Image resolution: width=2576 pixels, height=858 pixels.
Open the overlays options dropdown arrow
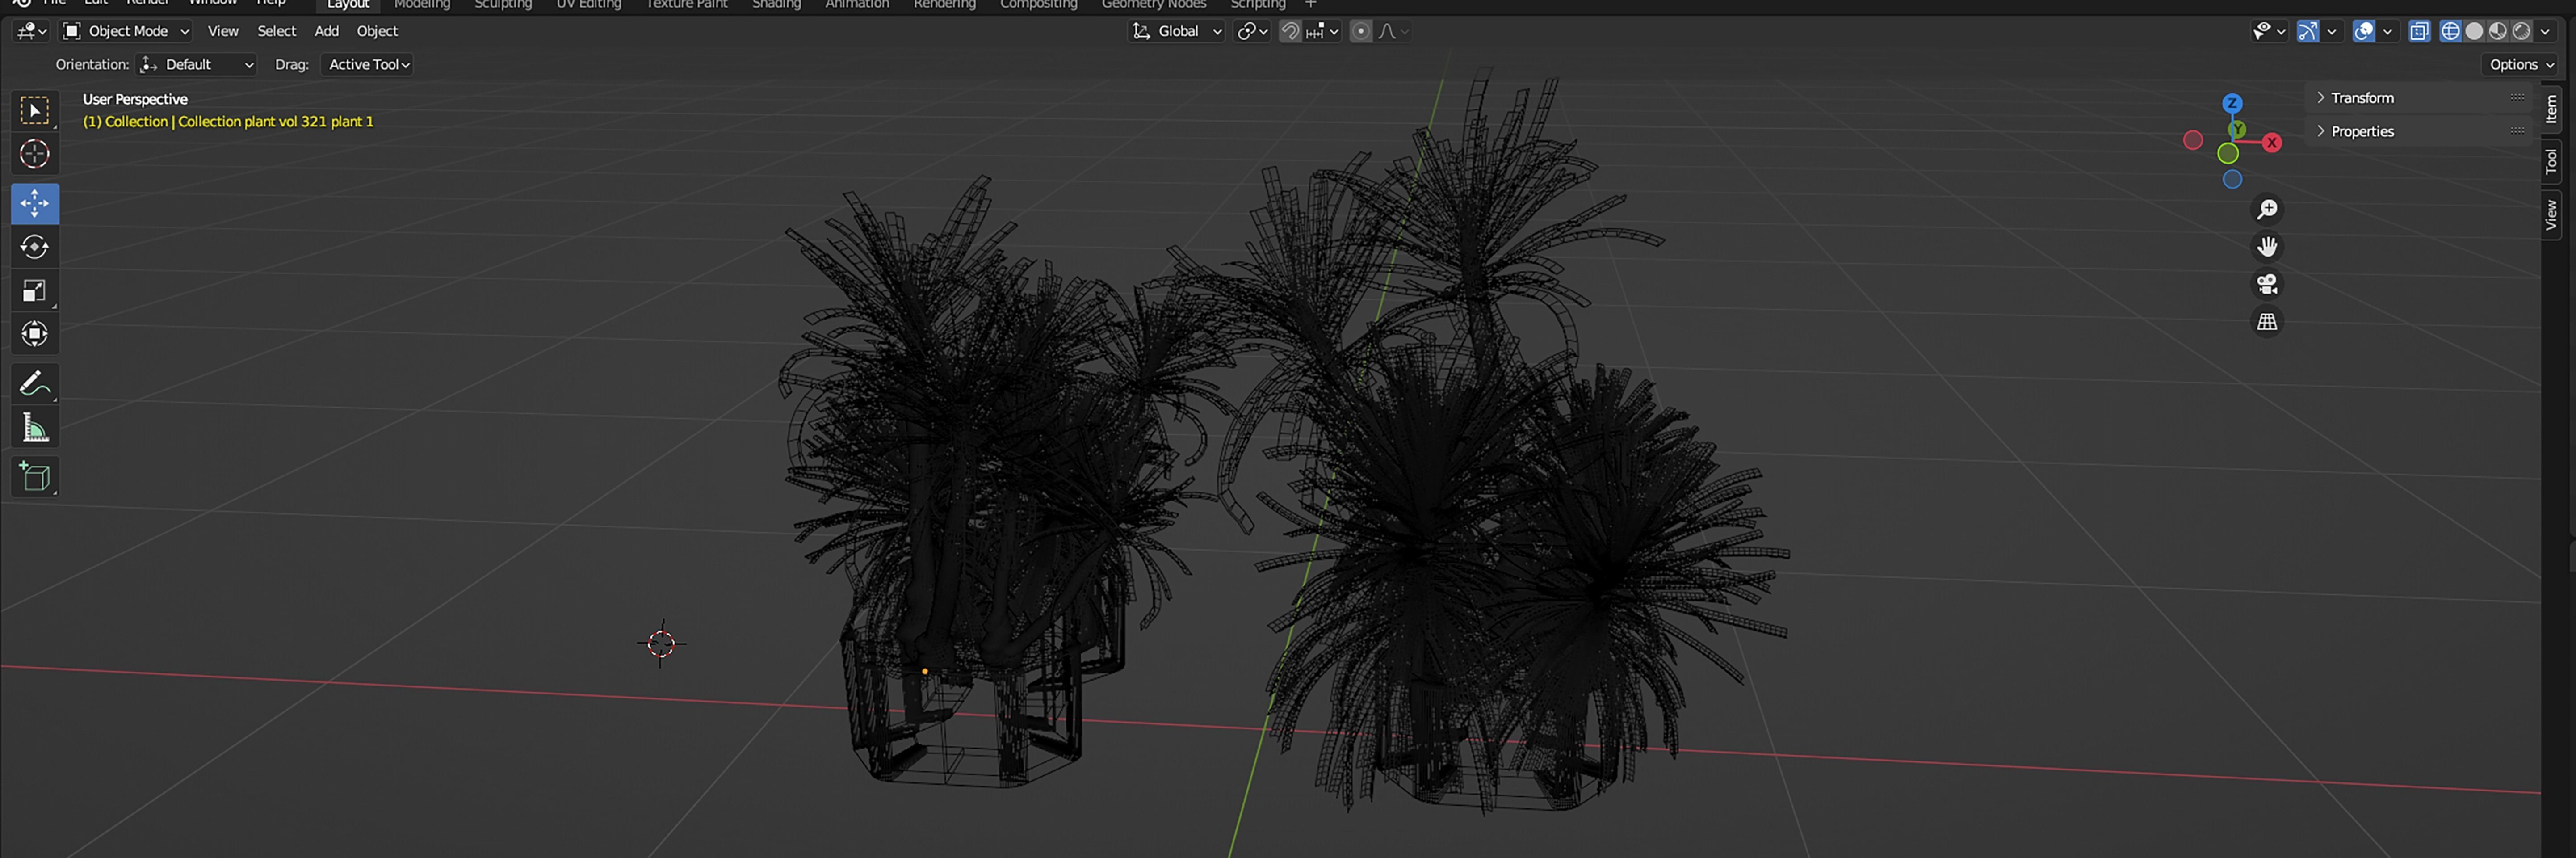click(2388, 31)
